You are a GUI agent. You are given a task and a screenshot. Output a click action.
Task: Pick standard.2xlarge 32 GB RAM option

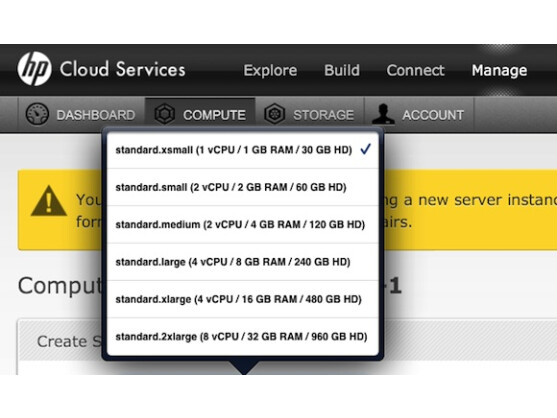(243, 337)
